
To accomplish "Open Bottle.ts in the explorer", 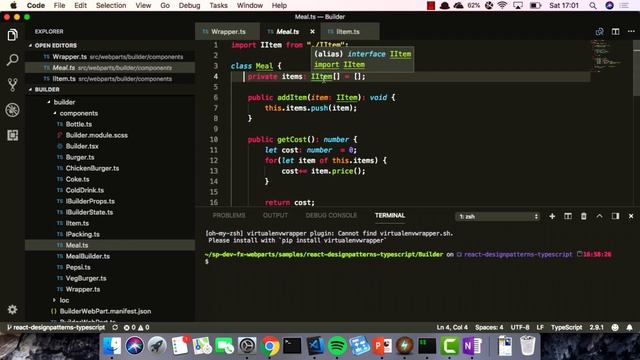I will click(x=79, y=124).
